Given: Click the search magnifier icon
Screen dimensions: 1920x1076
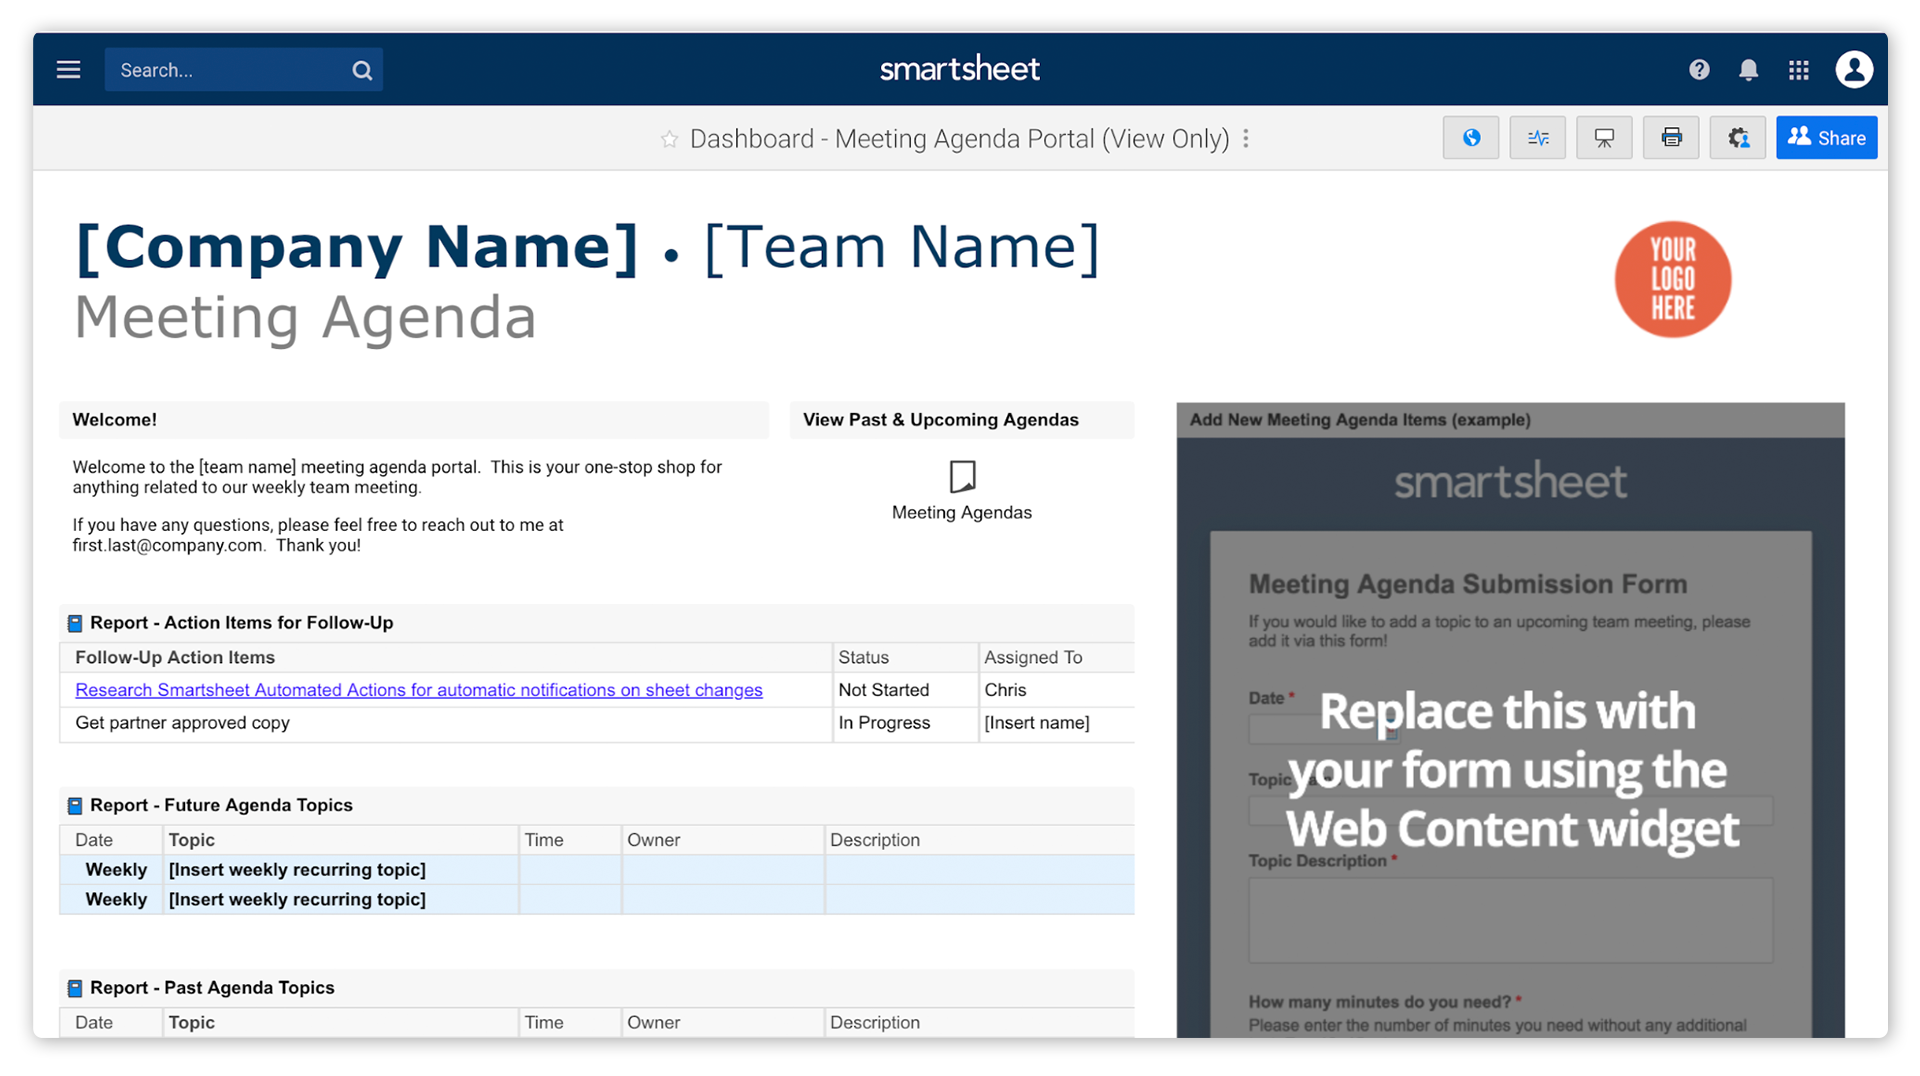Looking at the screenshot, I should pos(362,70).
